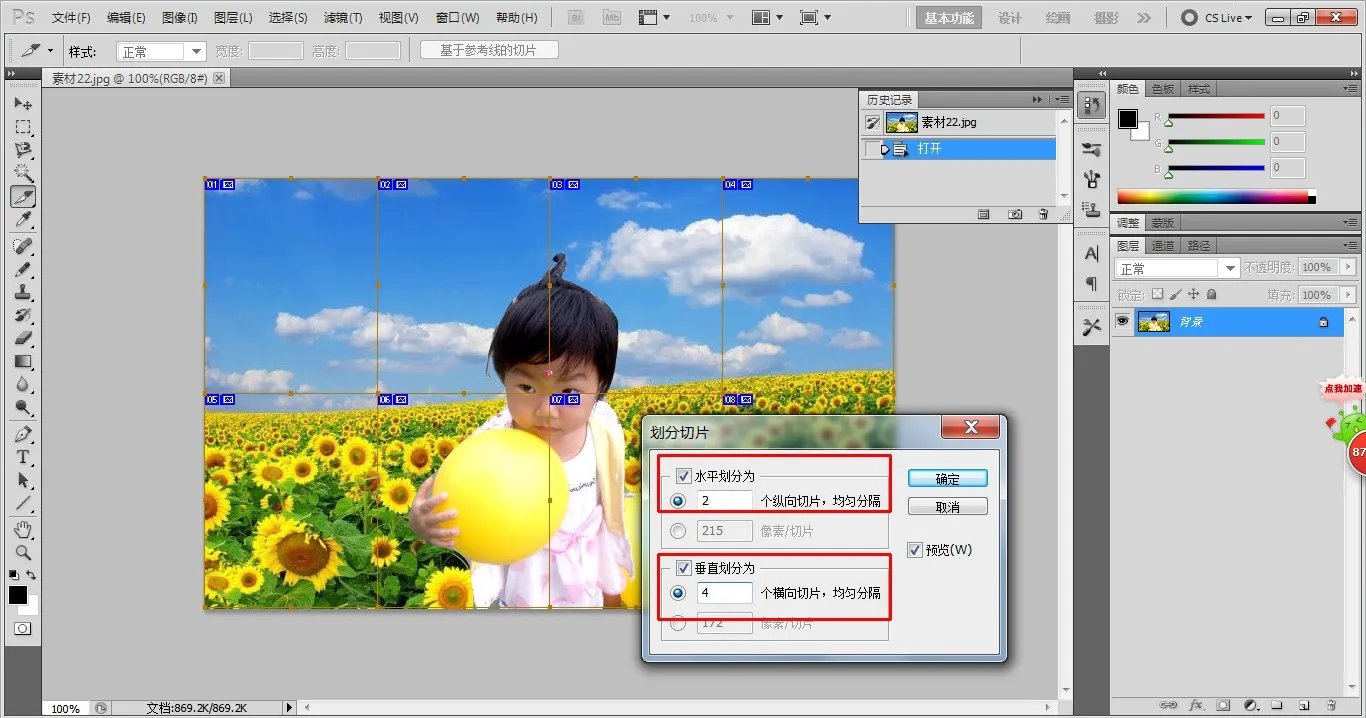Switch to the 通道 tab
This screenshot has width=1366, height=718.
coord(1163,245)
